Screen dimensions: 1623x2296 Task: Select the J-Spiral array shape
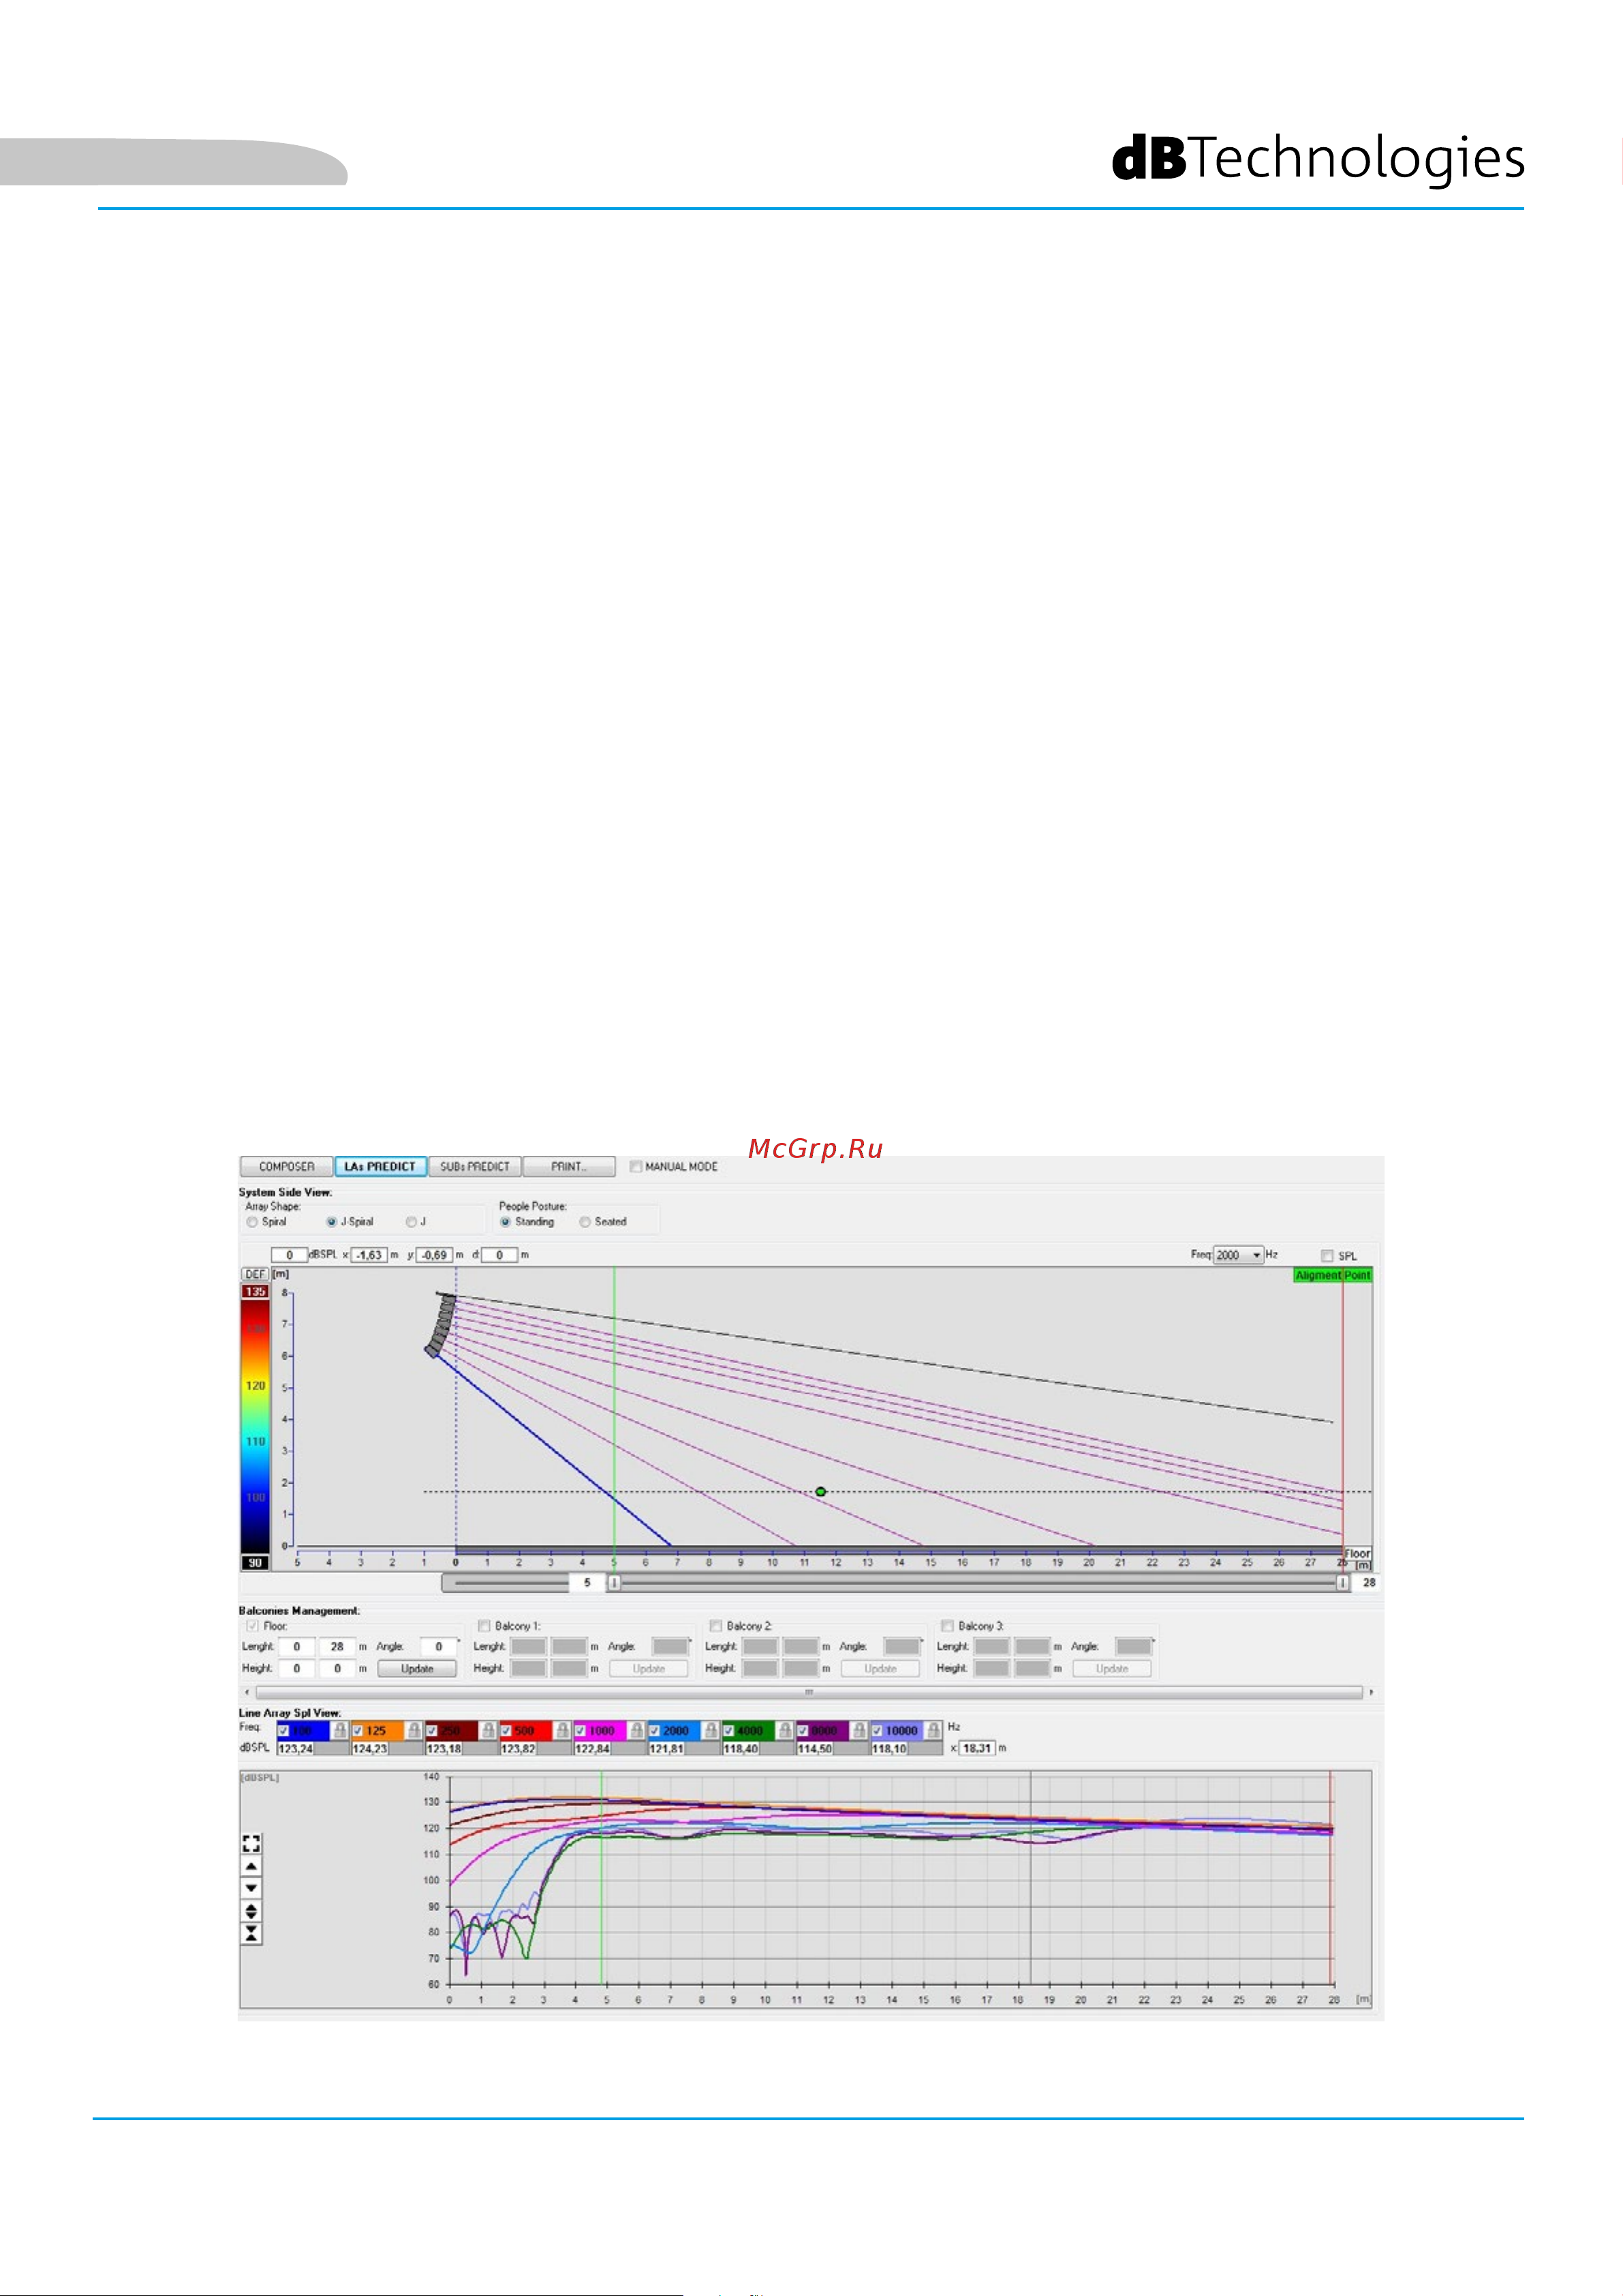pos(332,1222)
